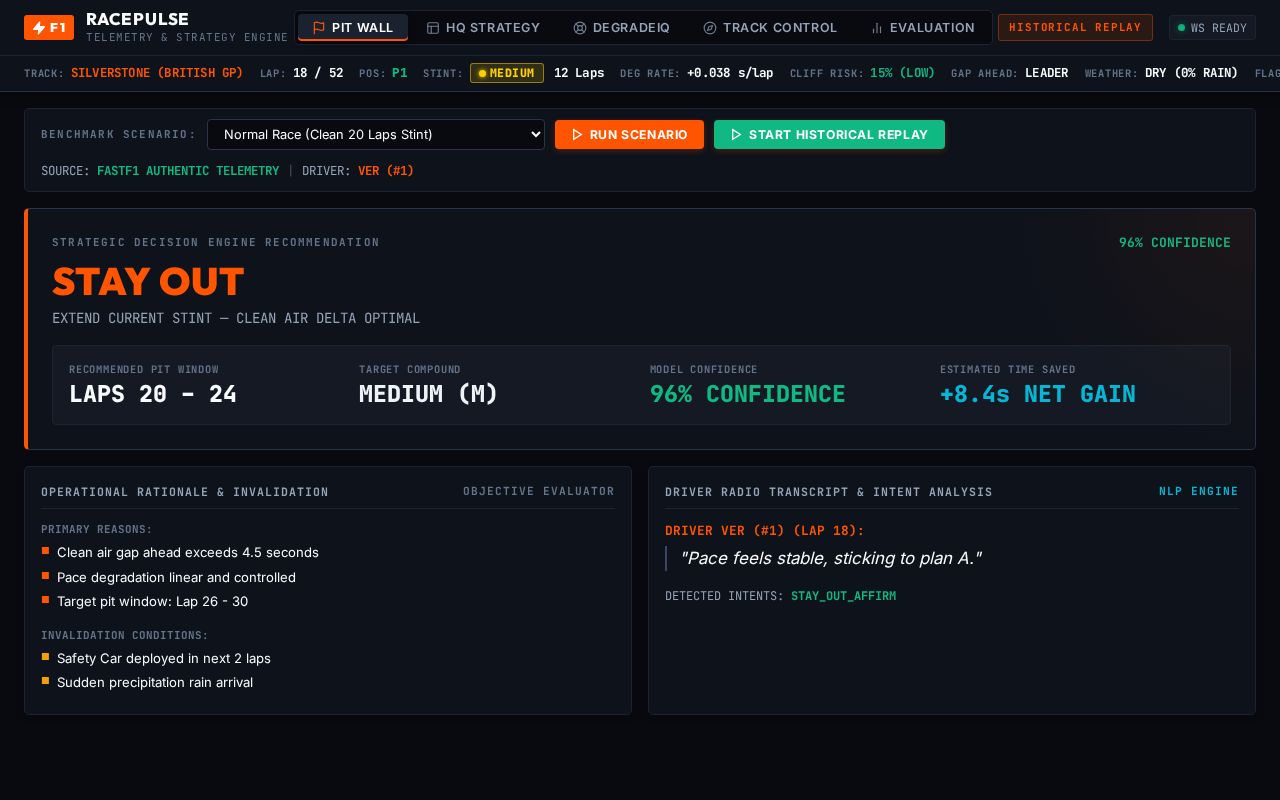Click the STAY OUT recommendation heading
Viewport: 1280px width, 800px height.
148,282
